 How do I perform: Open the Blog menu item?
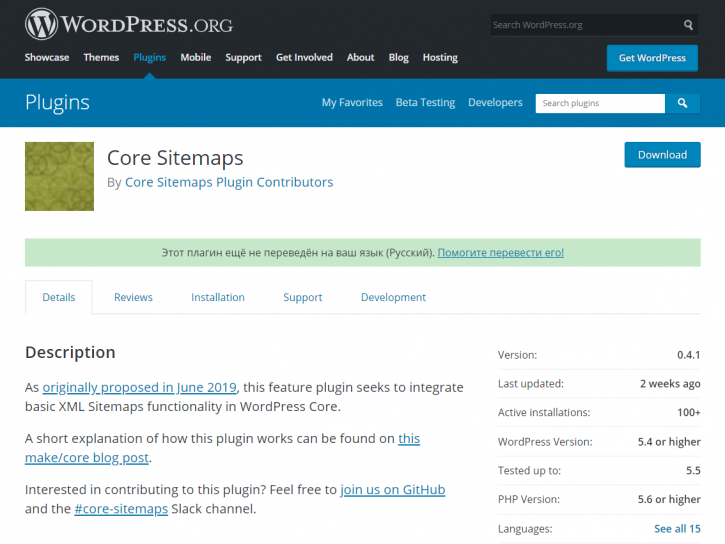coord(399,57)
